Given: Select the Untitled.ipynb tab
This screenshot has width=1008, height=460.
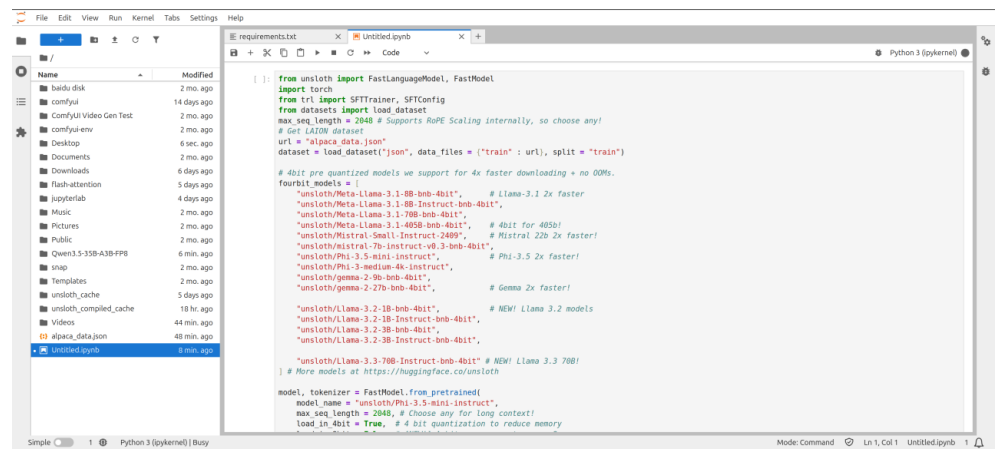Looking at the screenshot, I should [408, 37].
